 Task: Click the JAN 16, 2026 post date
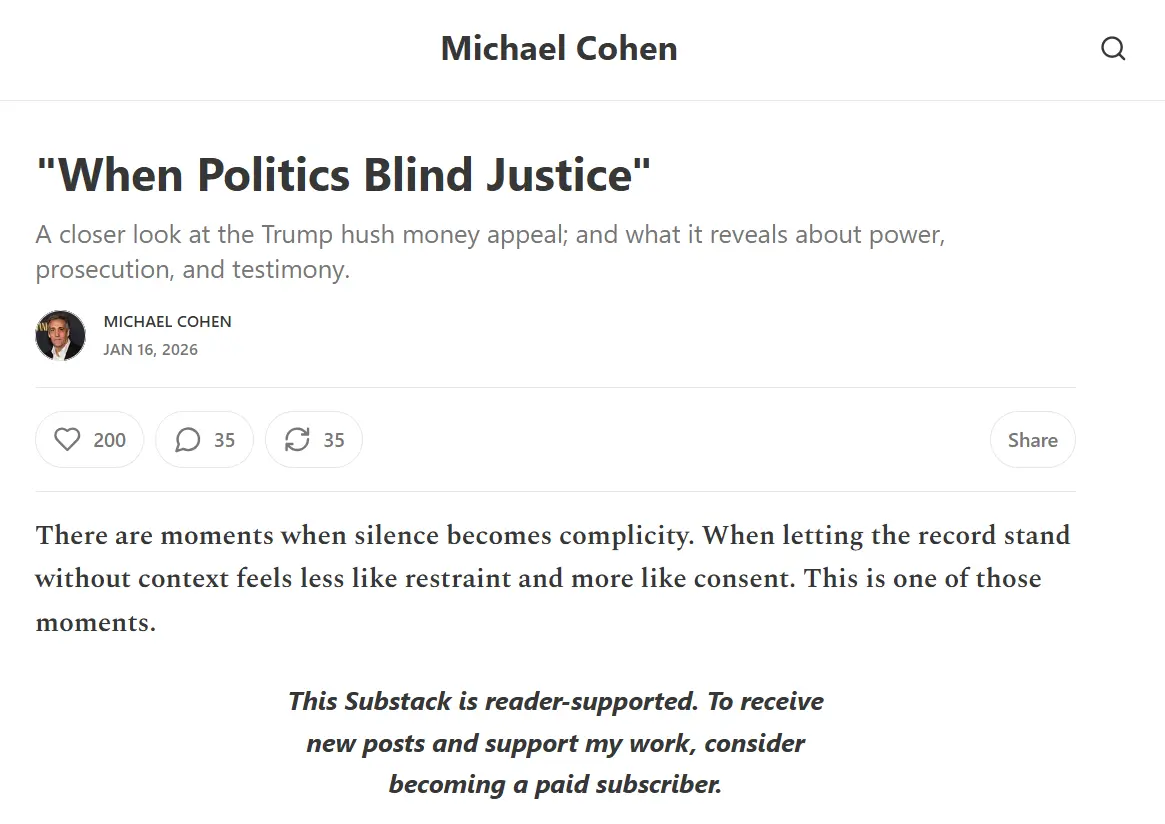[x=150, y=350]
